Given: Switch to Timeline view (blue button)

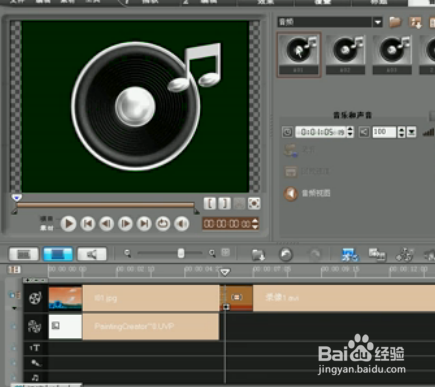Looking at the screenshot, I should click(x=58, y=254).
